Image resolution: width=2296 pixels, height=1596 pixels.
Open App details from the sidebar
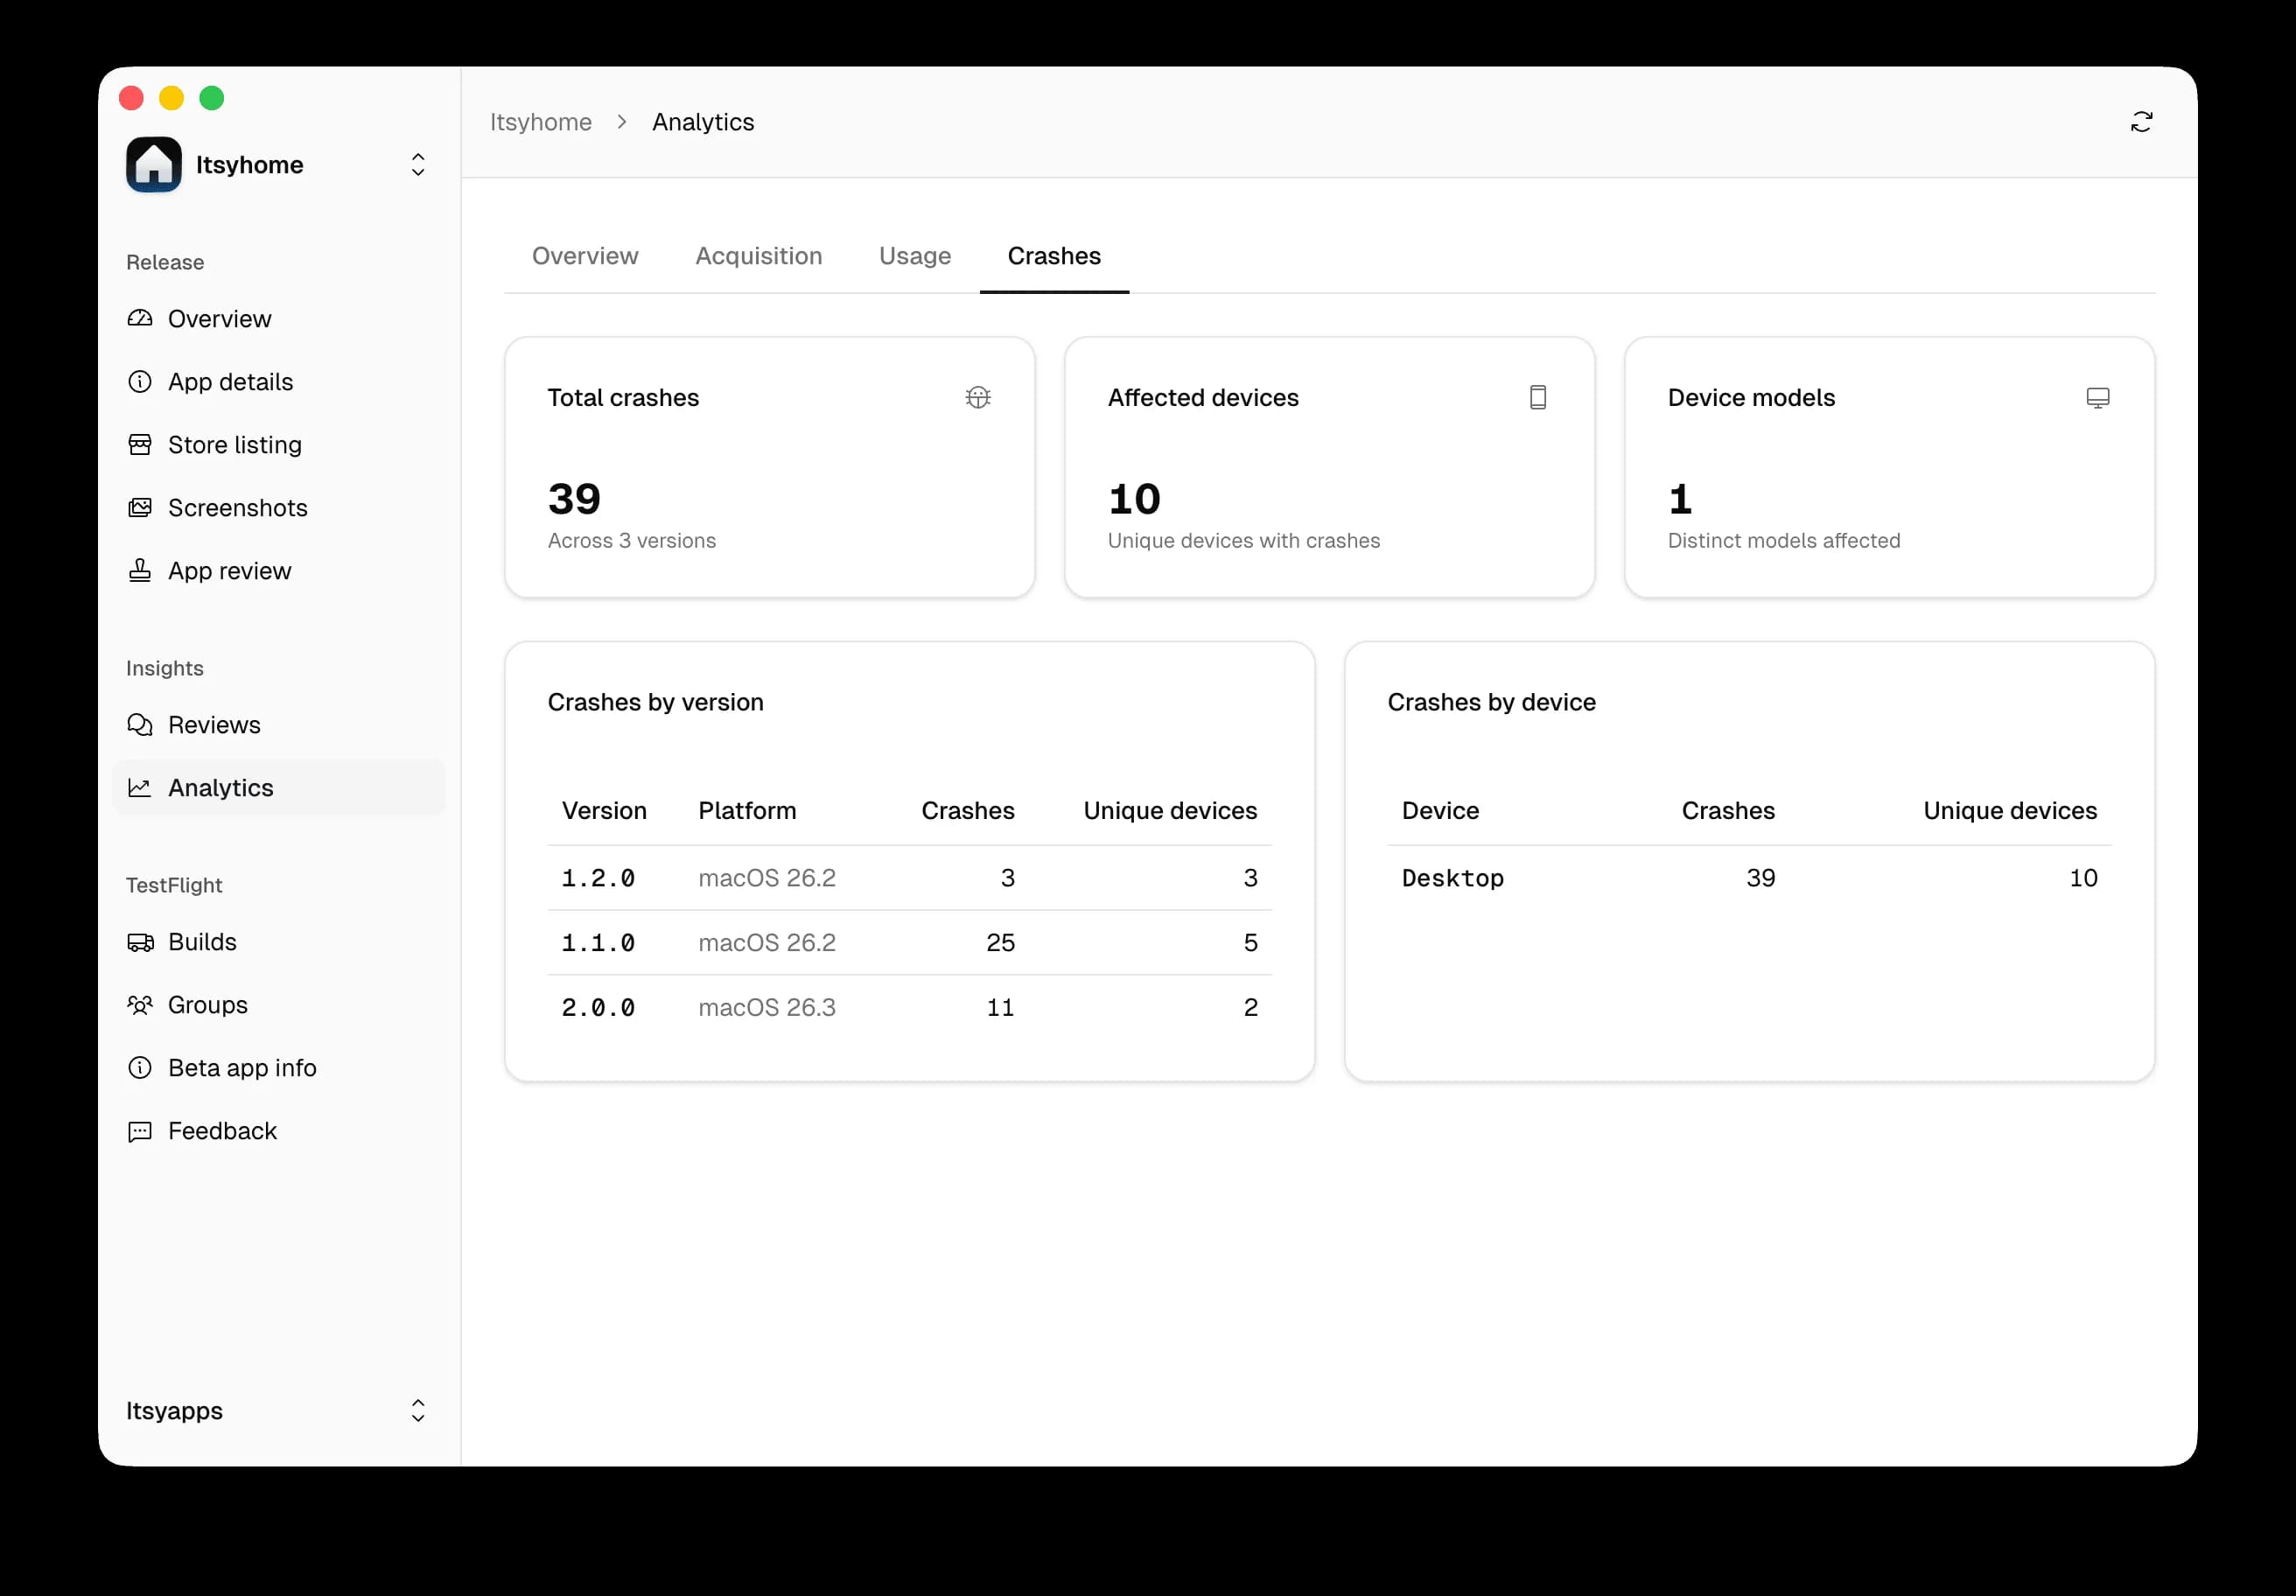[230, 382]
